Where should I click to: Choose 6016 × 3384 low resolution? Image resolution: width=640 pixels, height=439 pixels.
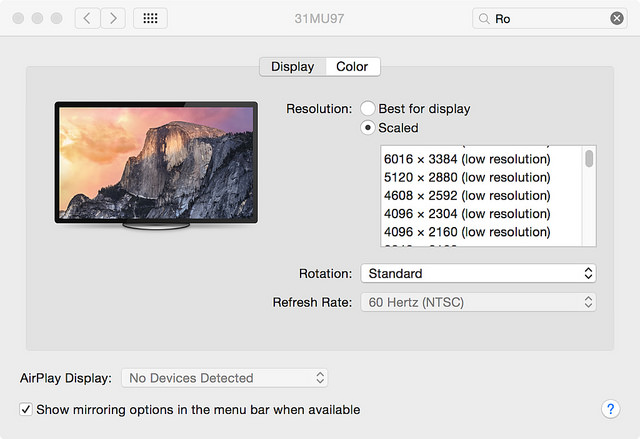466,159
